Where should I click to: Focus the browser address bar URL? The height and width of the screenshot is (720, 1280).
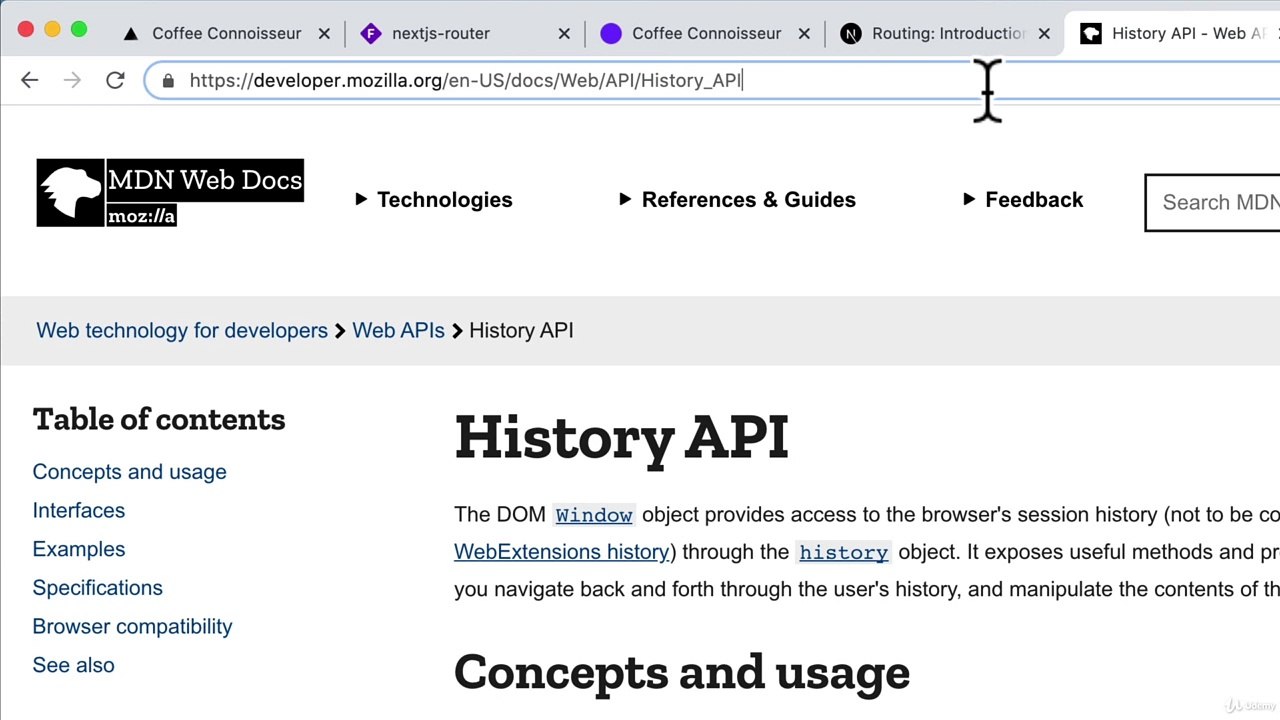click(466, 80)
